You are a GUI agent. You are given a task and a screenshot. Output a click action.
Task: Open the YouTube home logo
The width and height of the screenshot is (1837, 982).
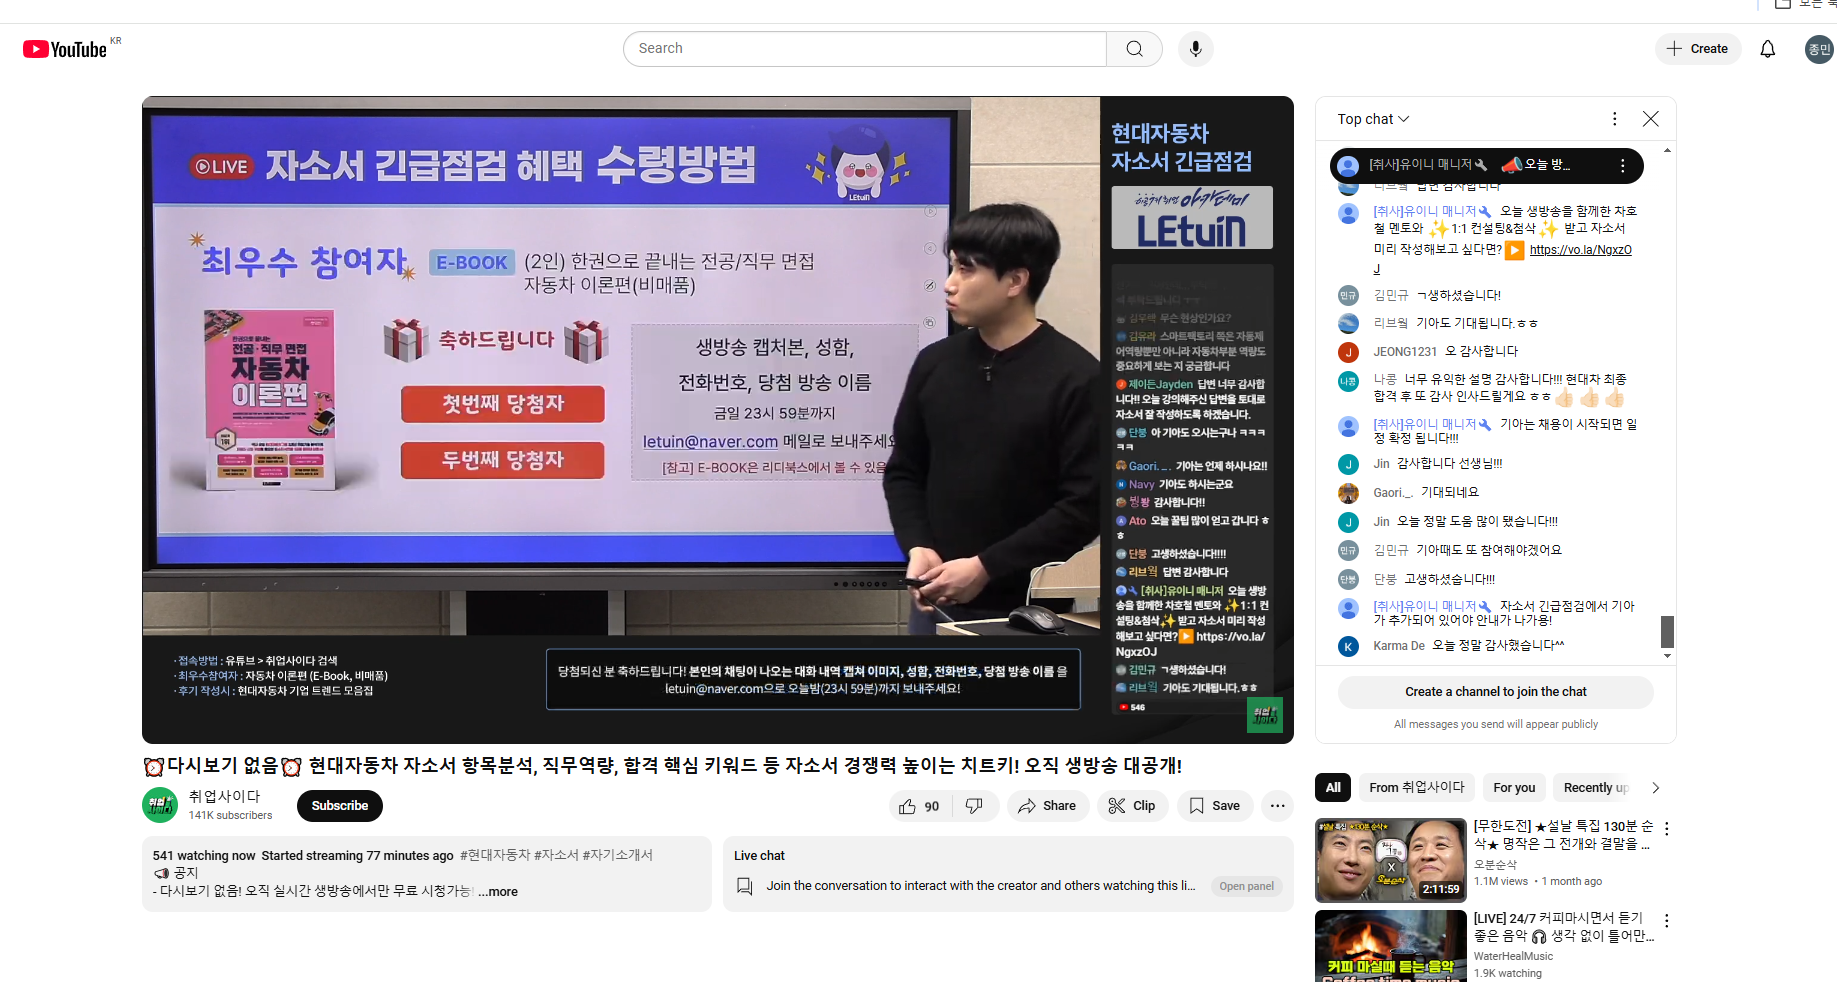click(65, 49)
